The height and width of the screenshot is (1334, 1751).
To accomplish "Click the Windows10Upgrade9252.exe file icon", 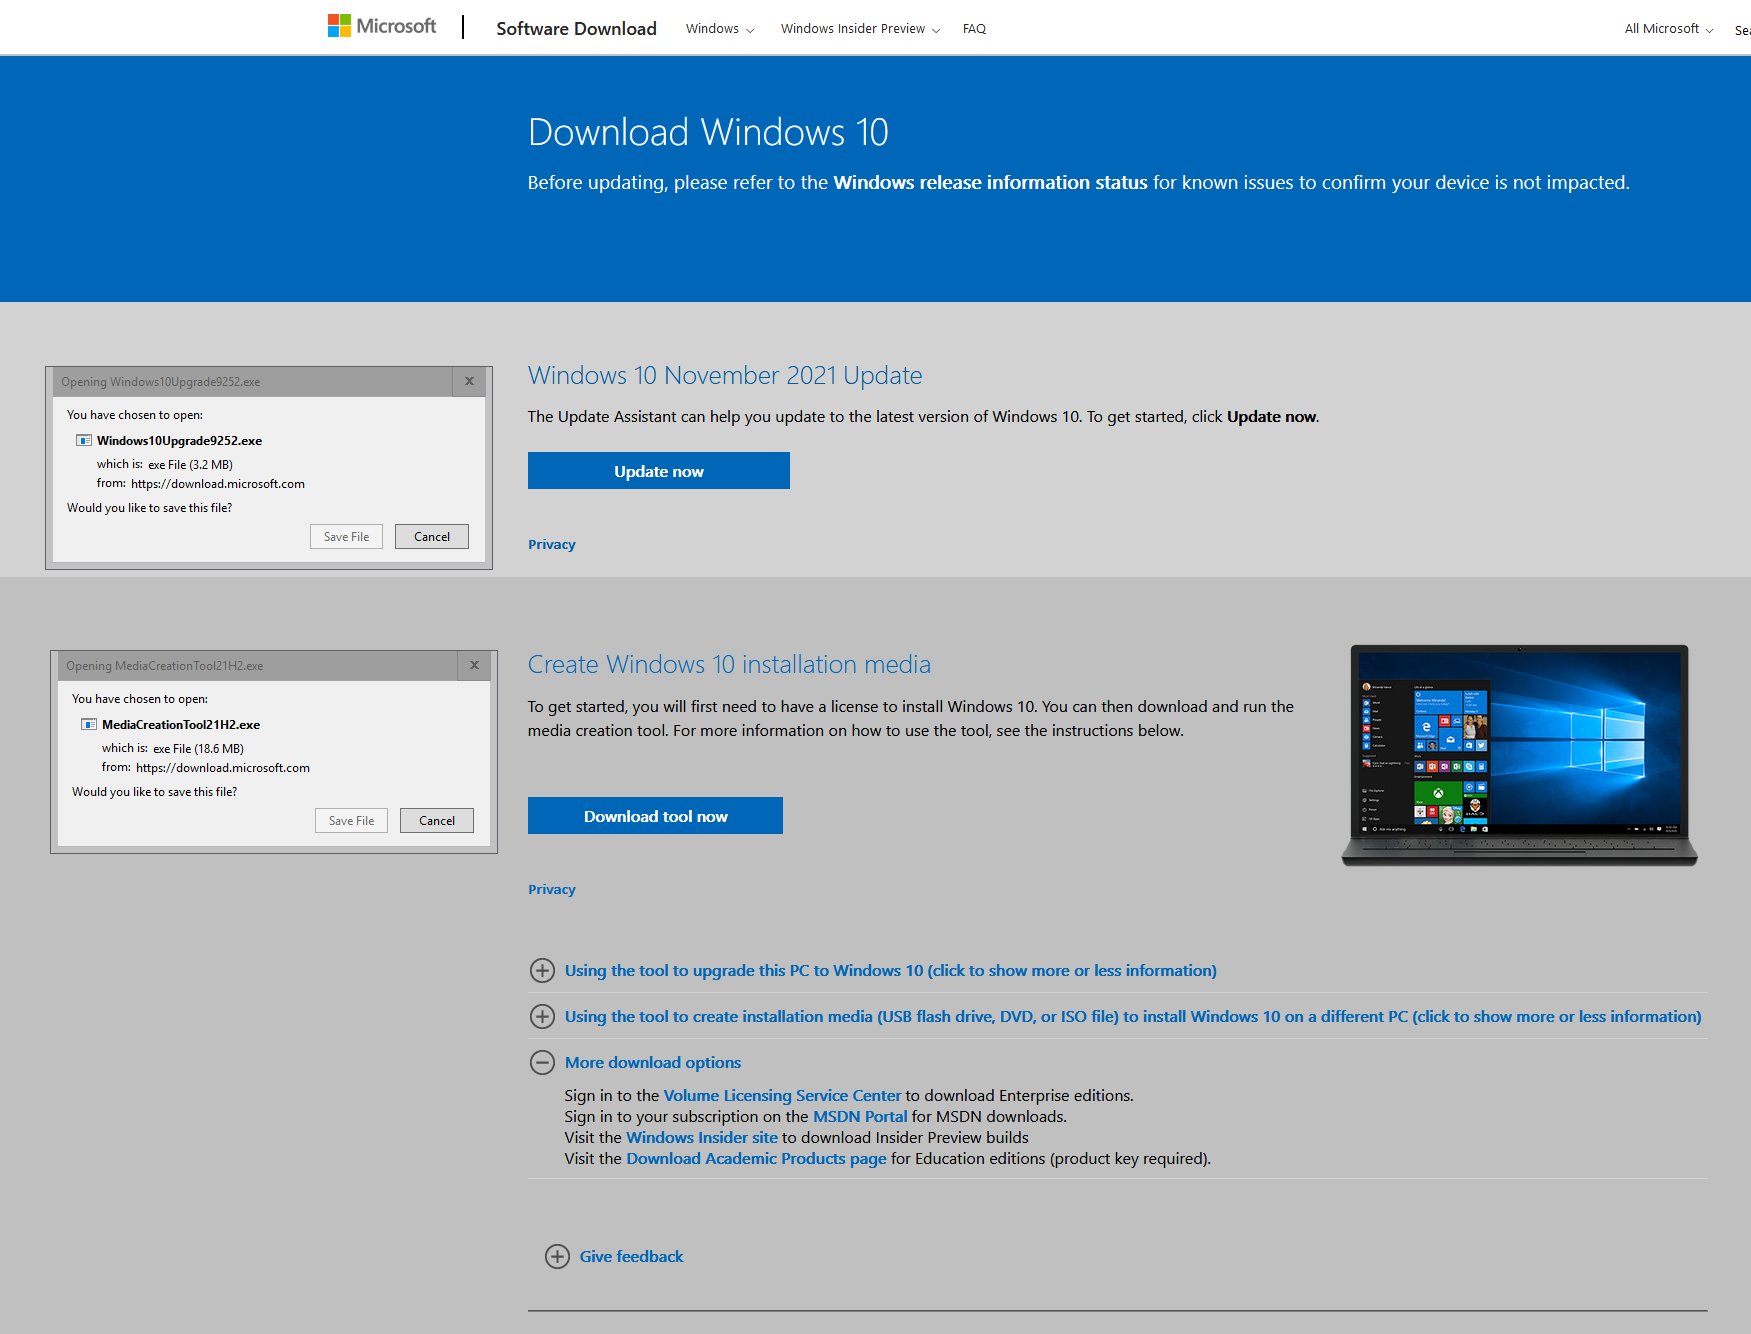I will 84,440.
